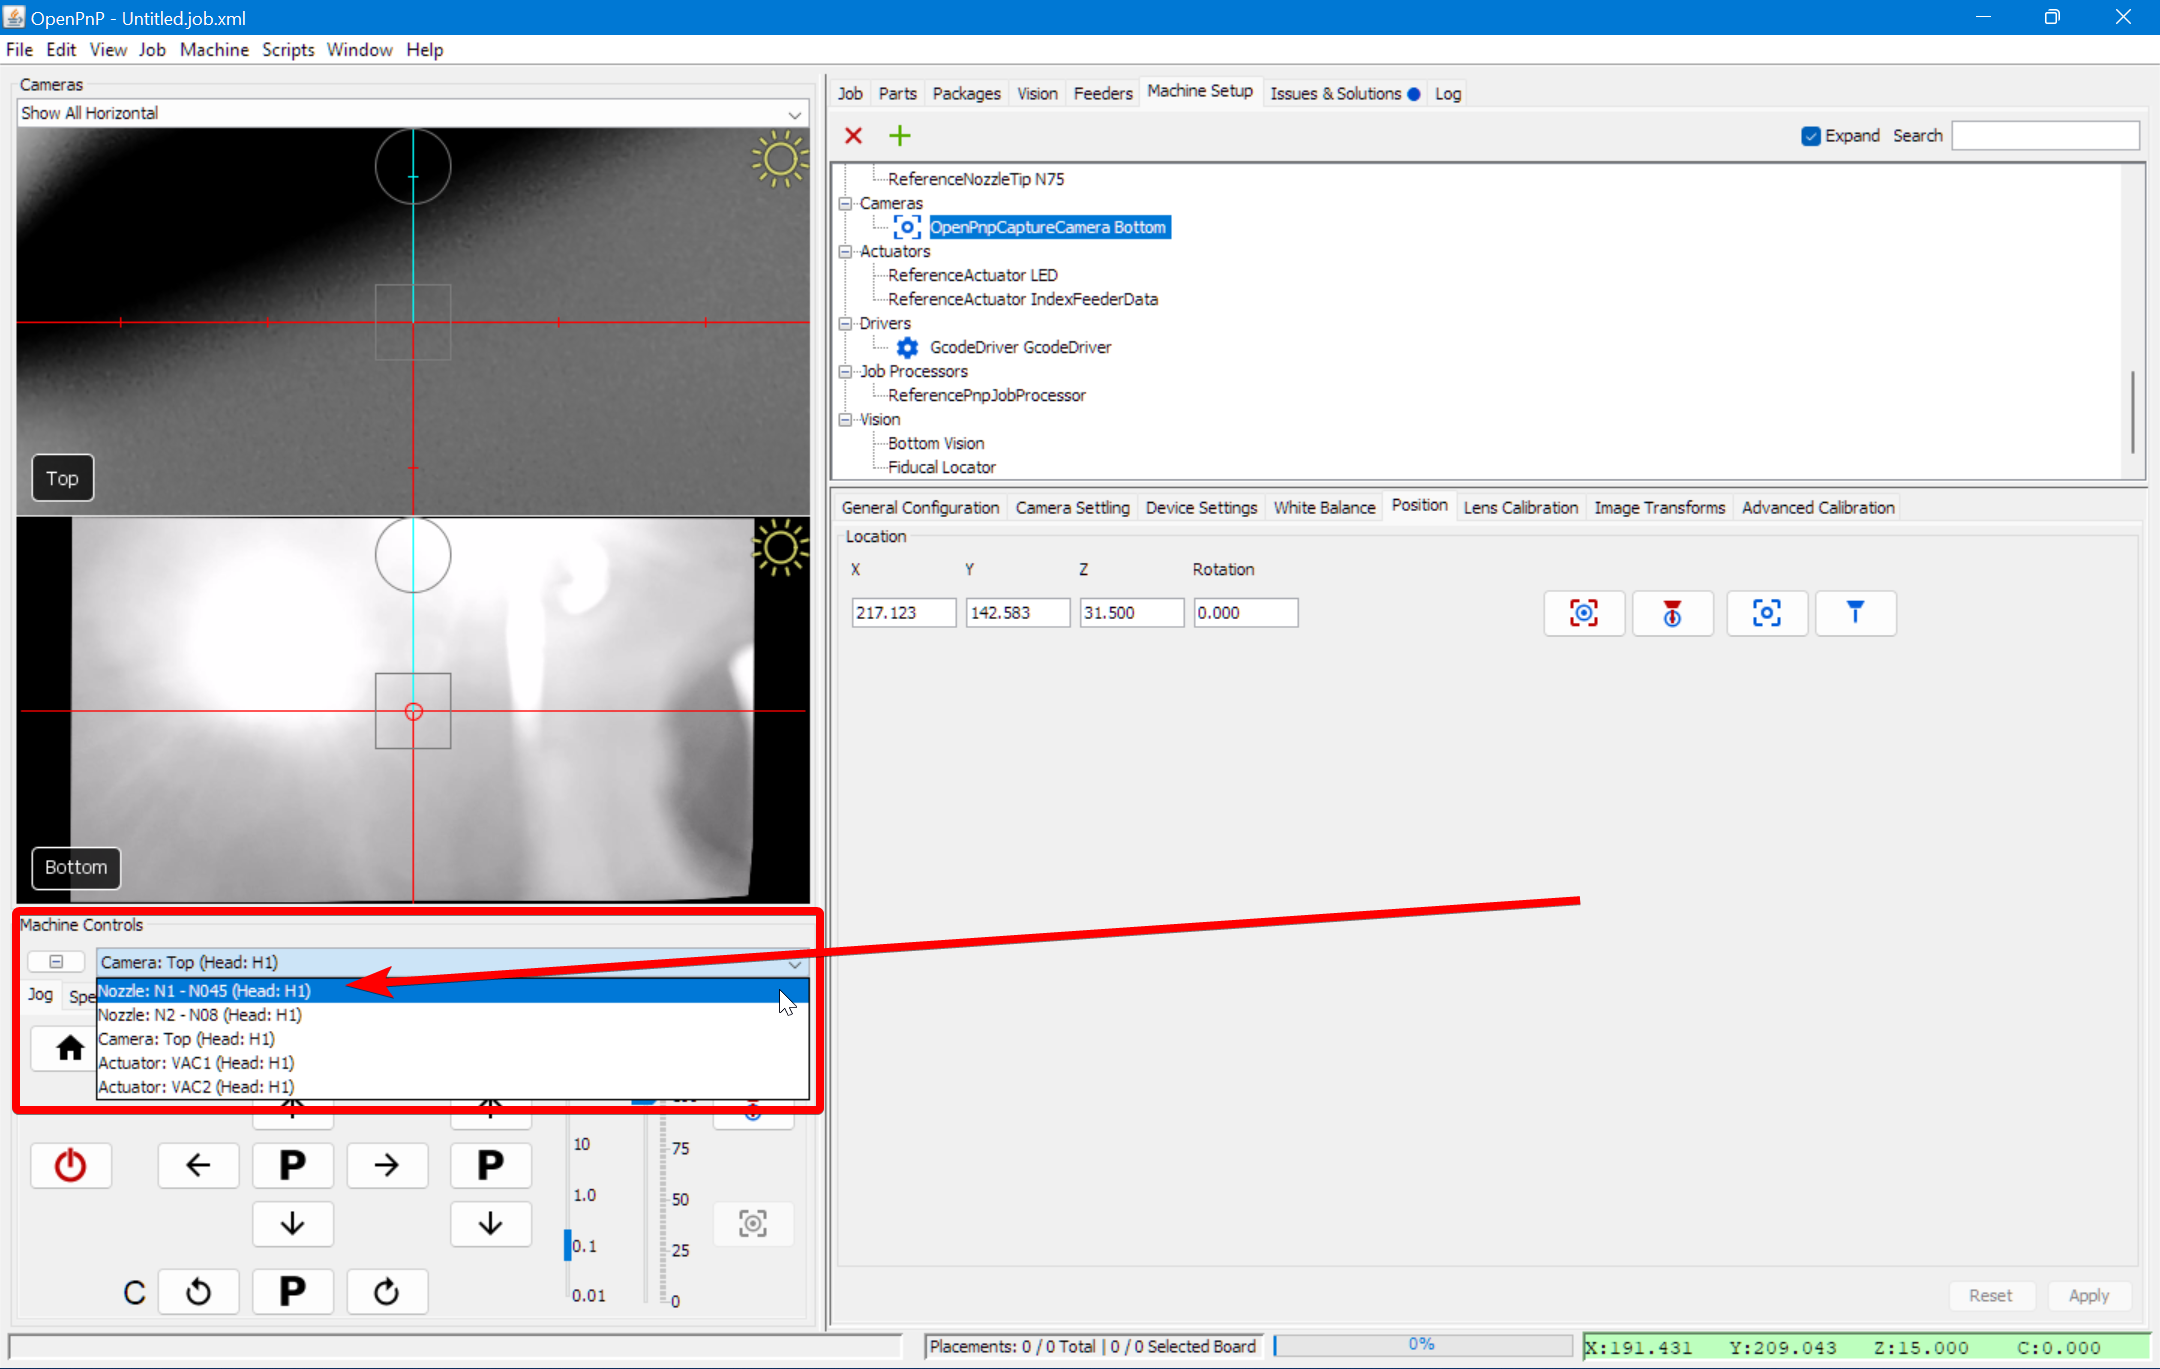The image size is (2160, 1369).
Task: Click the Apply button
Action: click(2089, 1294)
